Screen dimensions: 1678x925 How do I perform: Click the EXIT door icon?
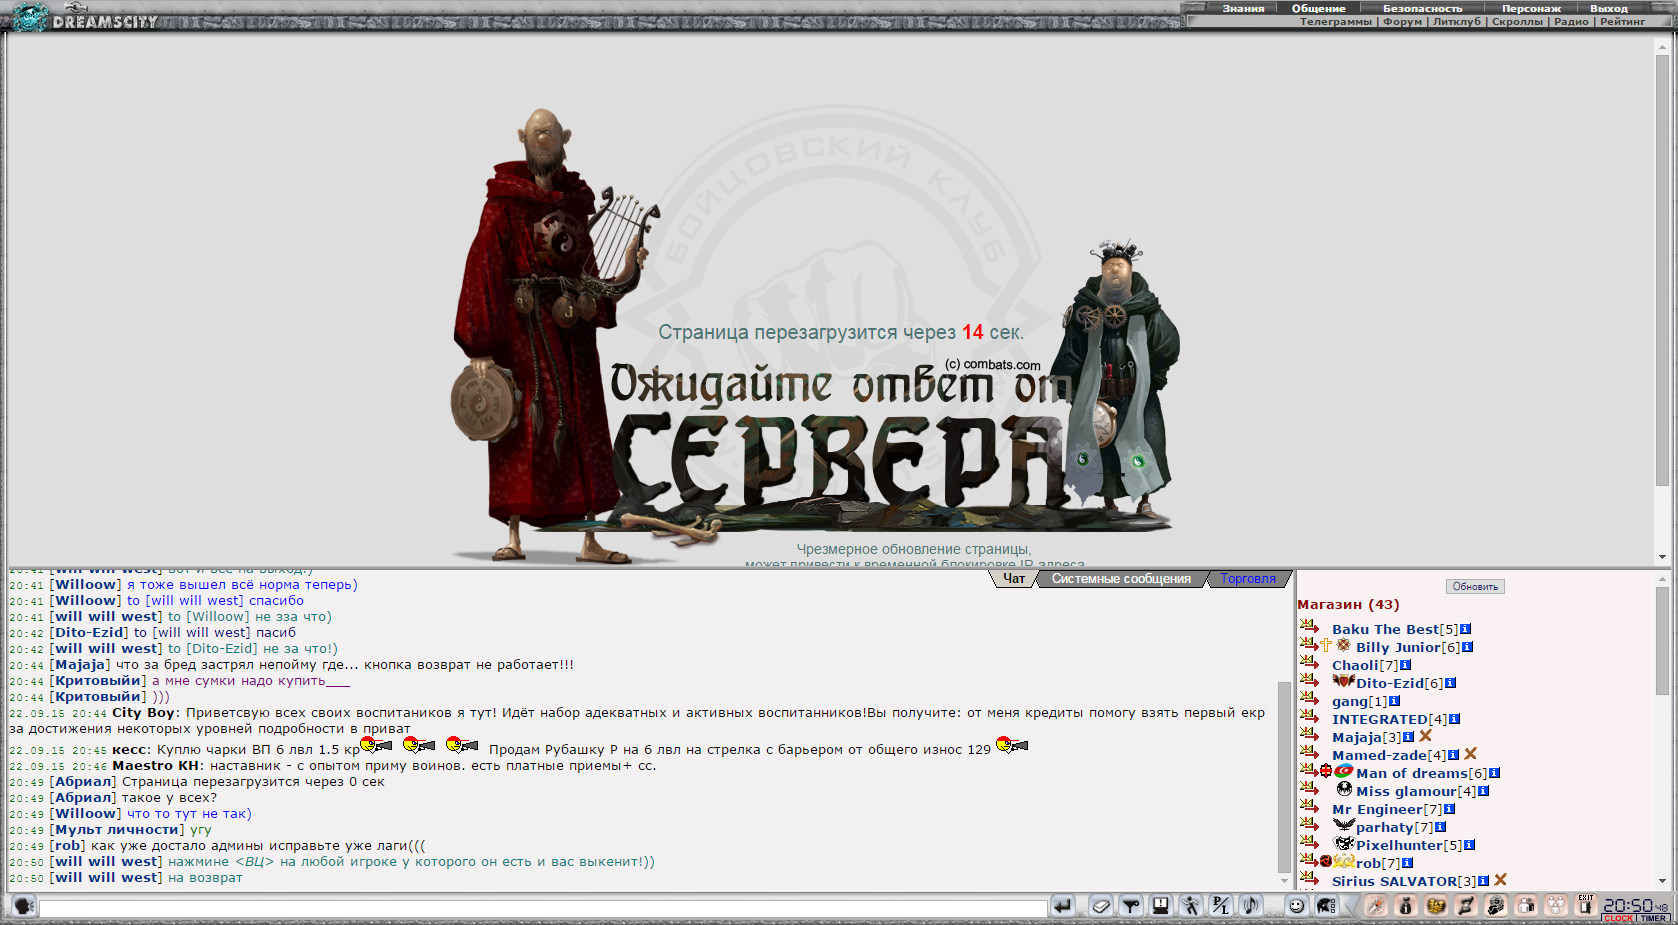[x=1585, y=905]
